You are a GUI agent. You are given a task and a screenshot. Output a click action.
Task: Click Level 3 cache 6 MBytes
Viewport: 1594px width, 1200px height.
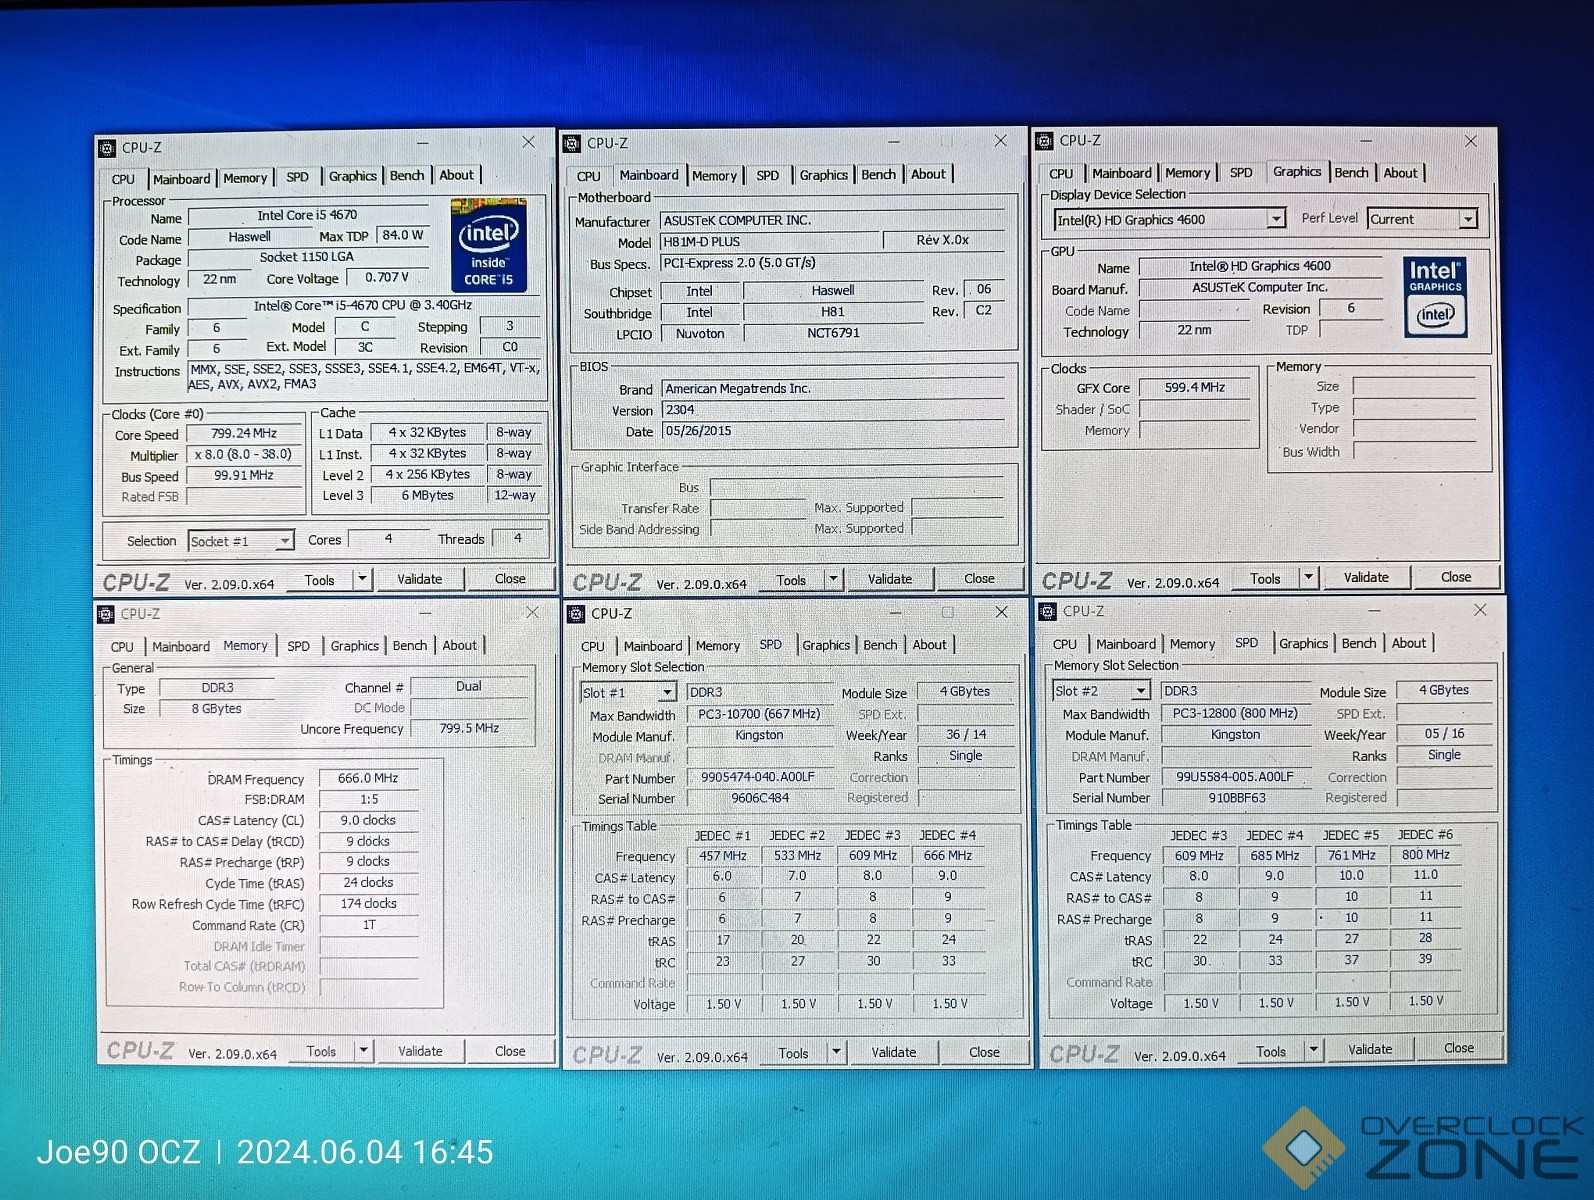click(428, 495)
